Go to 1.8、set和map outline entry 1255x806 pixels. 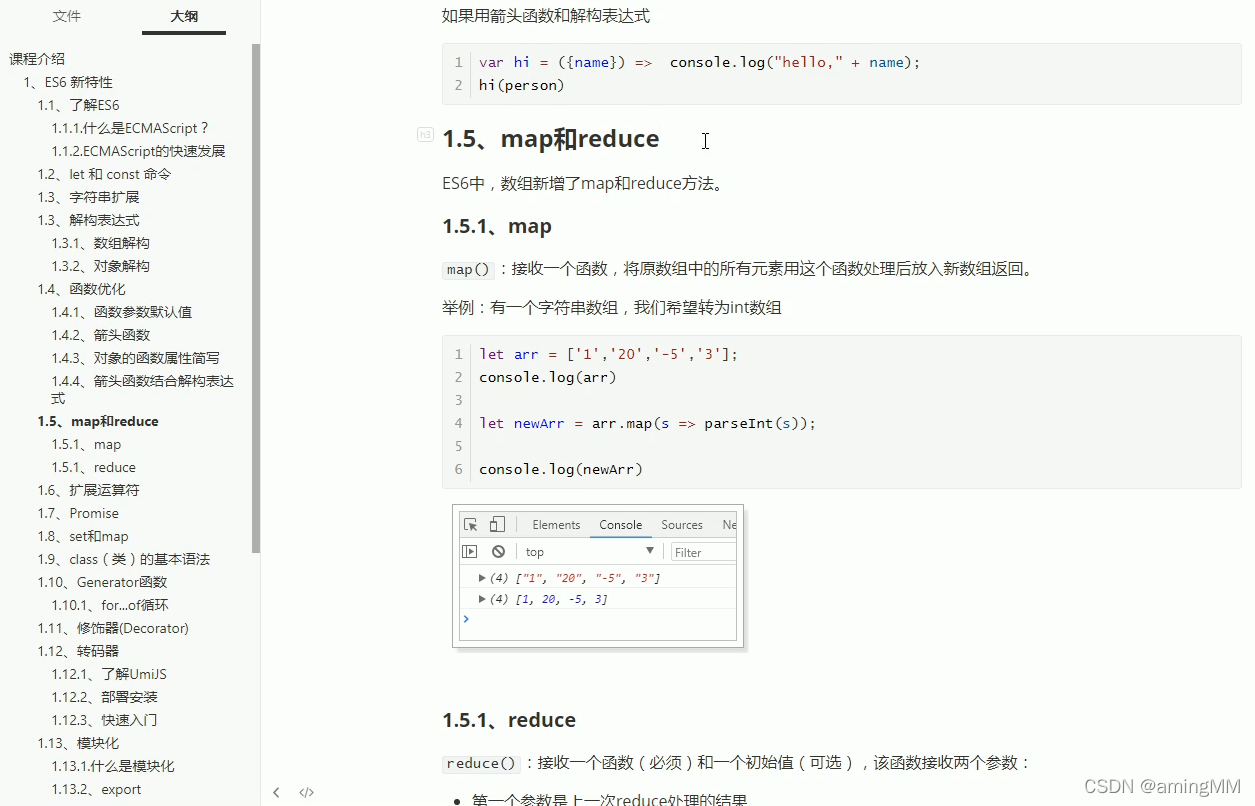point(83,536)
